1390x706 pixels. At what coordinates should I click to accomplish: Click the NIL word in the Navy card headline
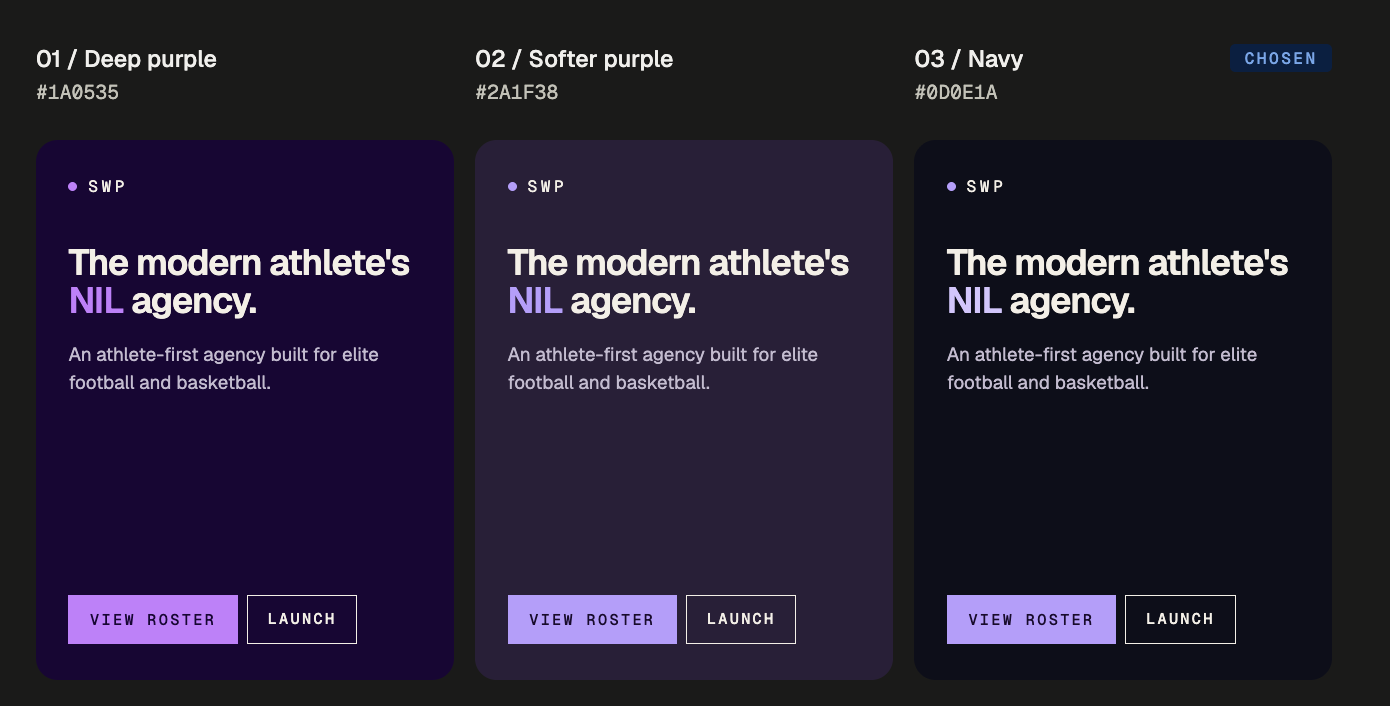click(x=974, y=301)
